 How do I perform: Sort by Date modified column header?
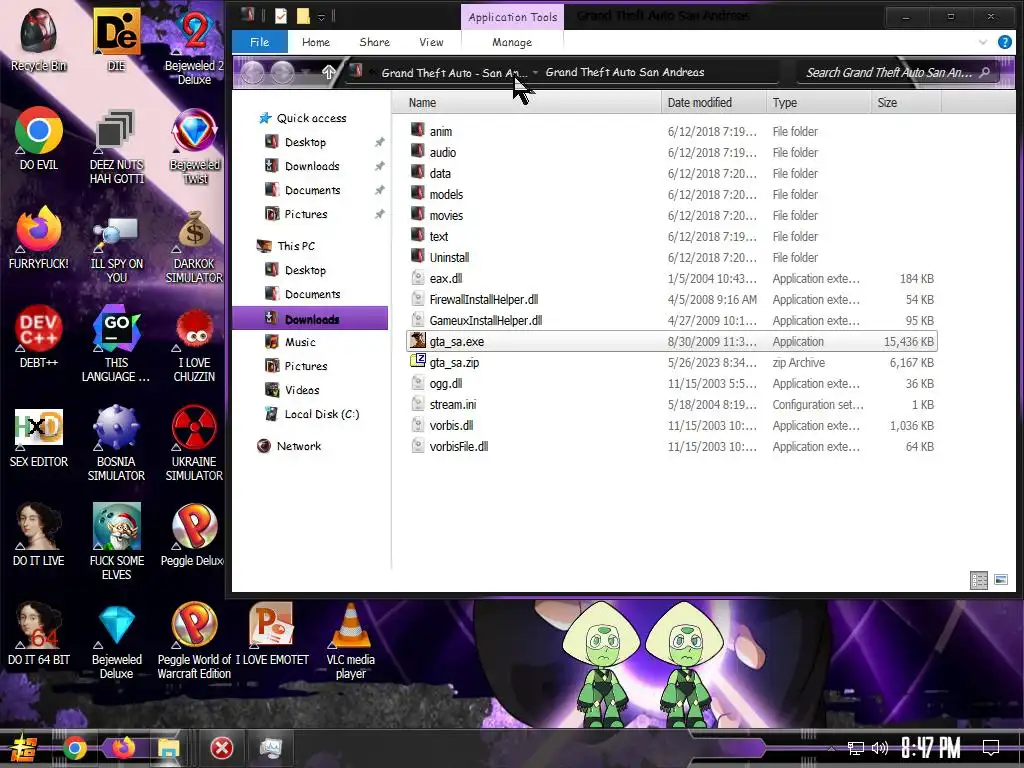(714, 103)
